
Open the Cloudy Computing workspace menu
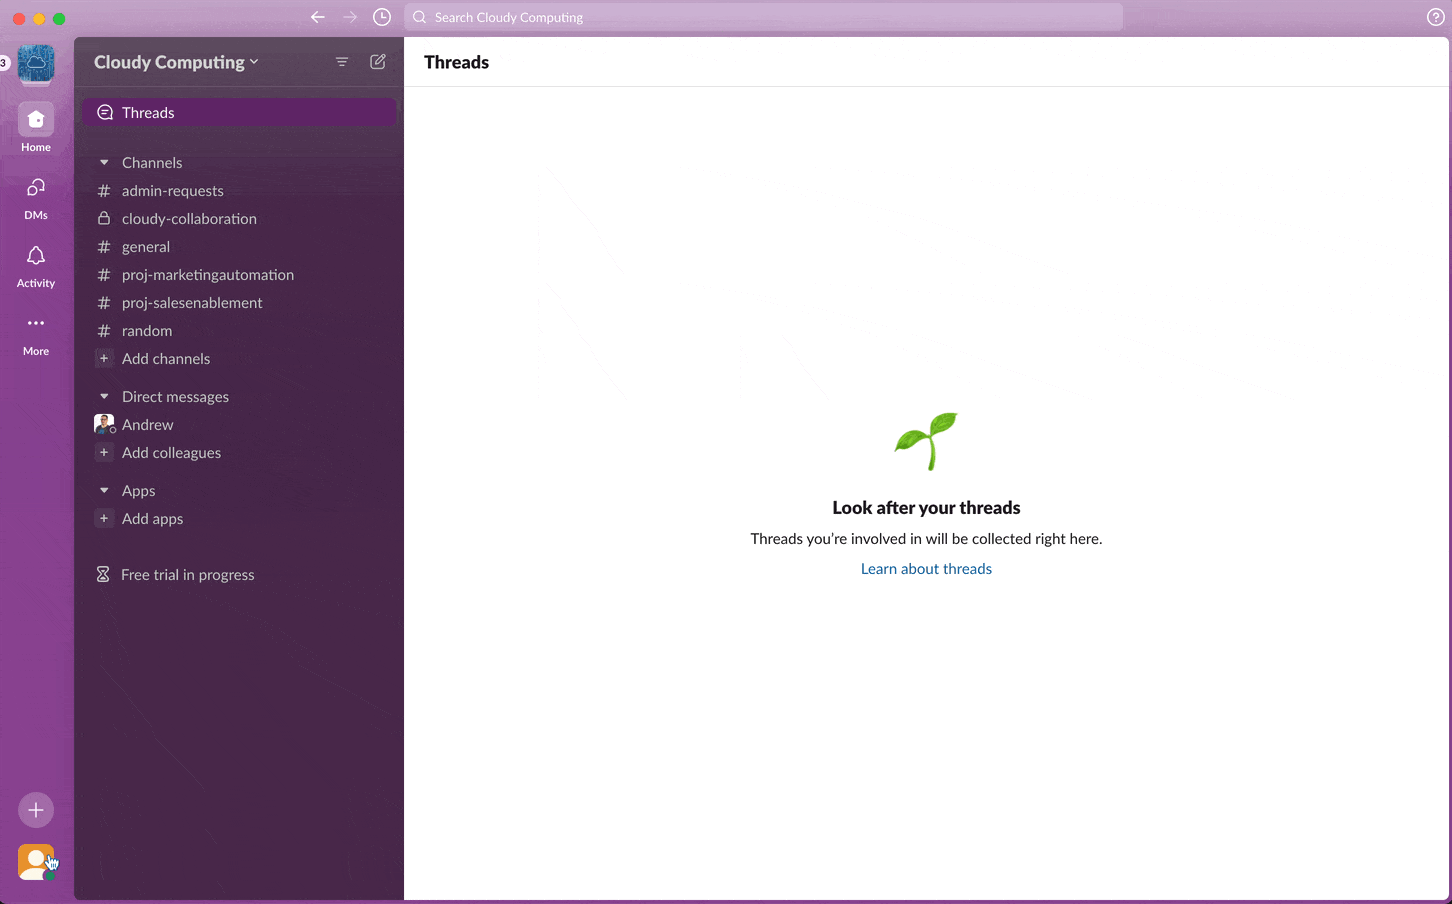click(x=175, y=61)
